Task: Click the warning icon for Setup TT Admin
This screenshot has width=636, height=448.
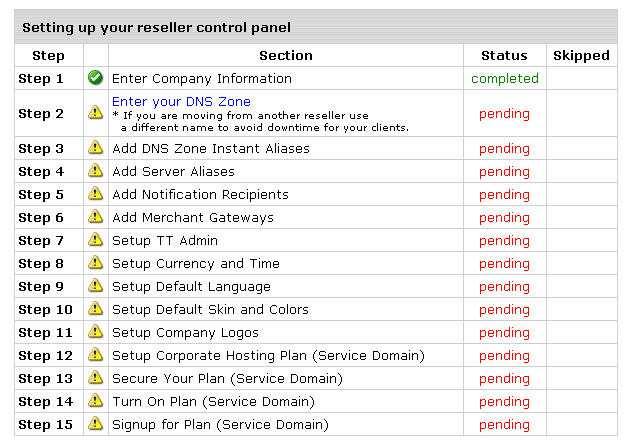Action: [95, 239]
